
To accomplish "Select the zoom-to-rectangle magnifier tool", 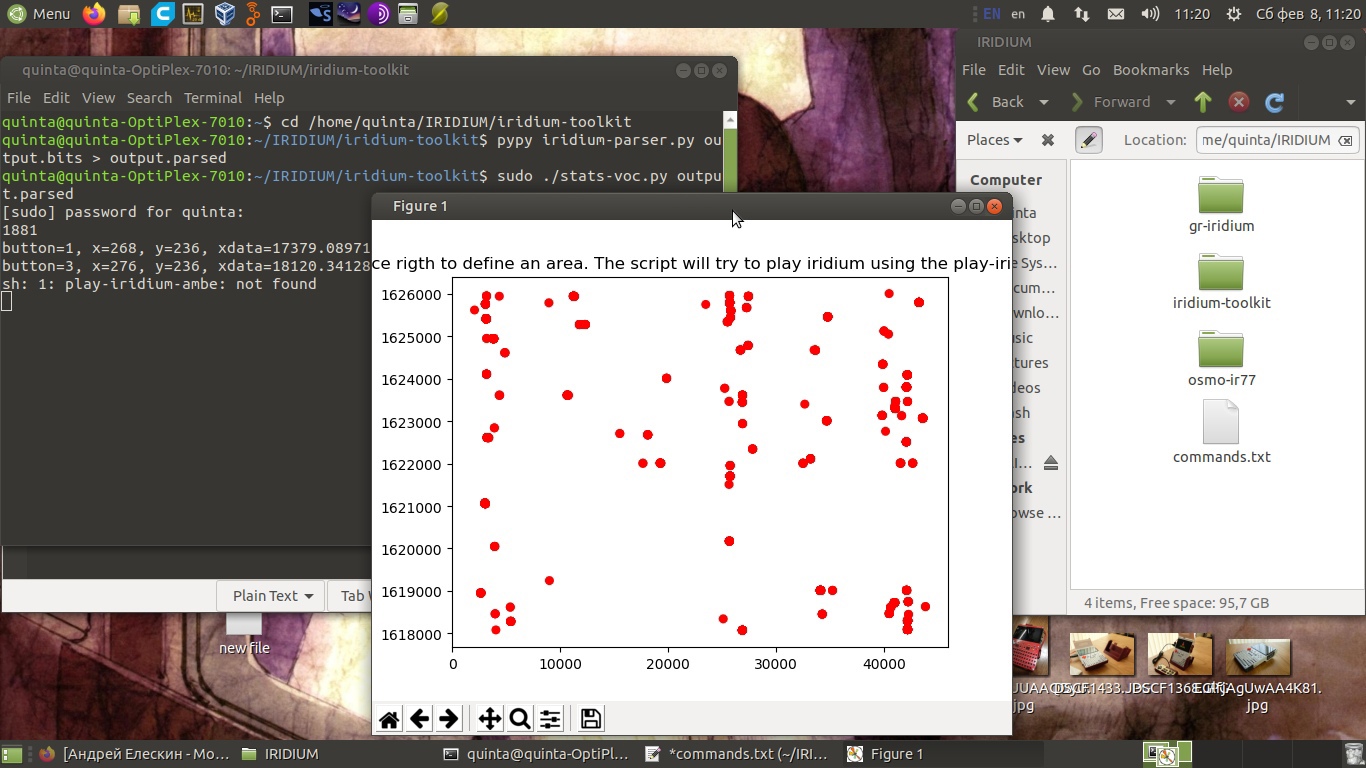I will click(519, 719).
